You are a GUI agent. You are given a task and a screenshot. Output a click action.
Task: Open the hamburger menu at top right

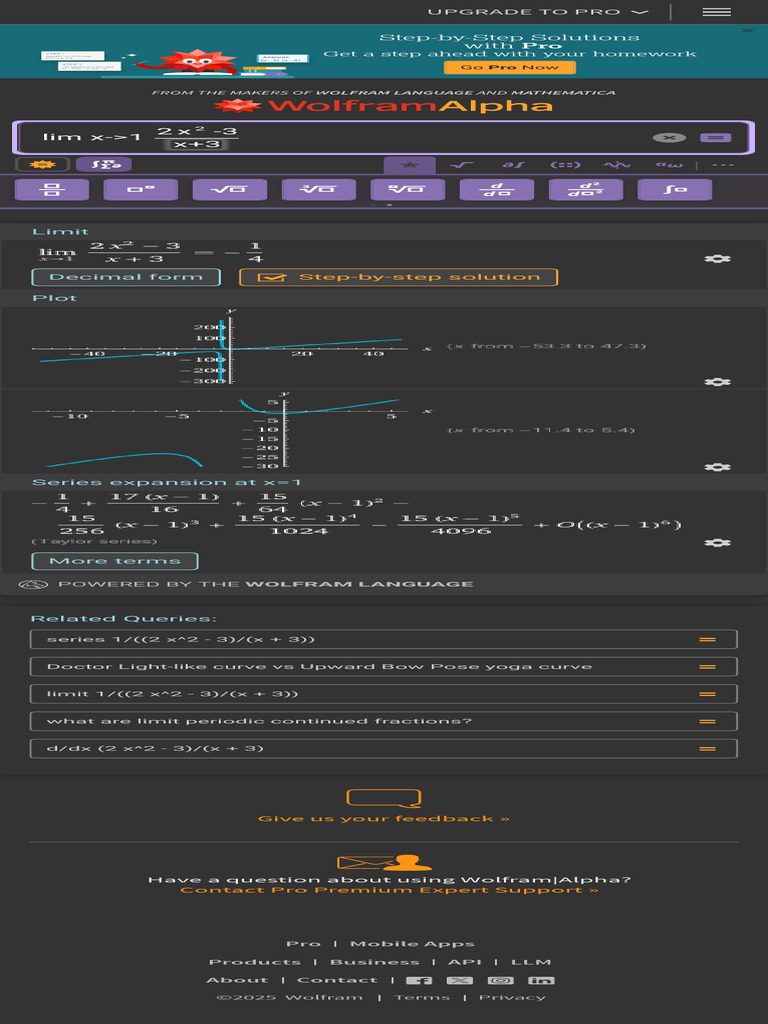716,12
